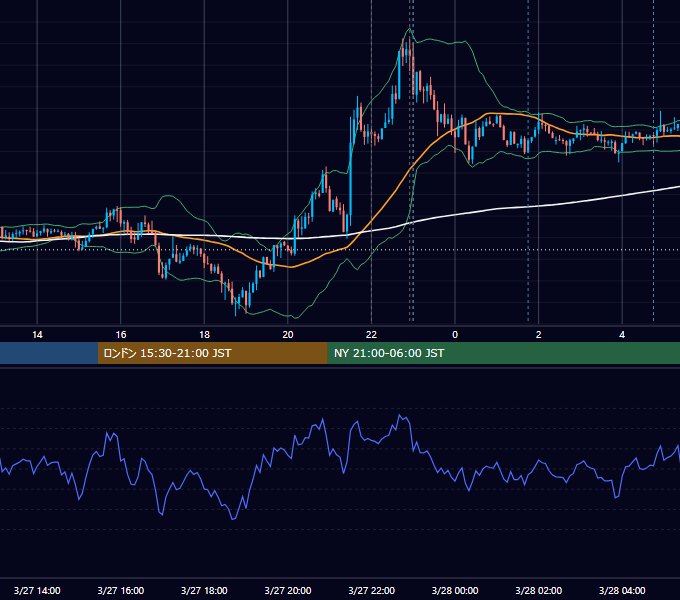
Task: Click the 4 hour label on chart axis
Action: (x=622, y=335)
